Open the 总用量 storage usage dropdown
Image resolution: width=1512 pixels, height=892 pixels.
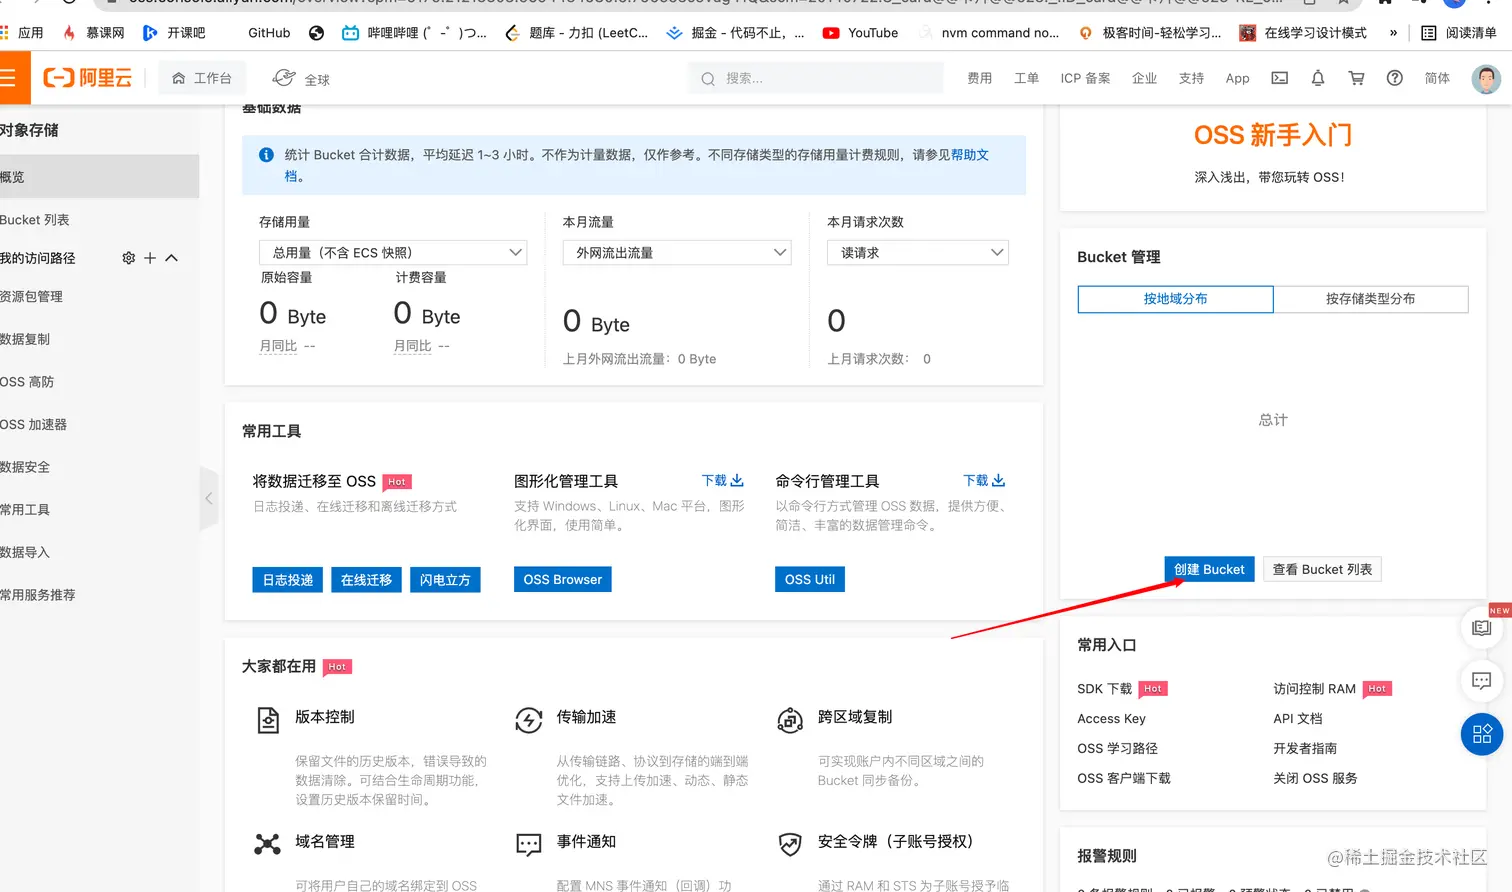pyautogui.click(x=393, y=253)
